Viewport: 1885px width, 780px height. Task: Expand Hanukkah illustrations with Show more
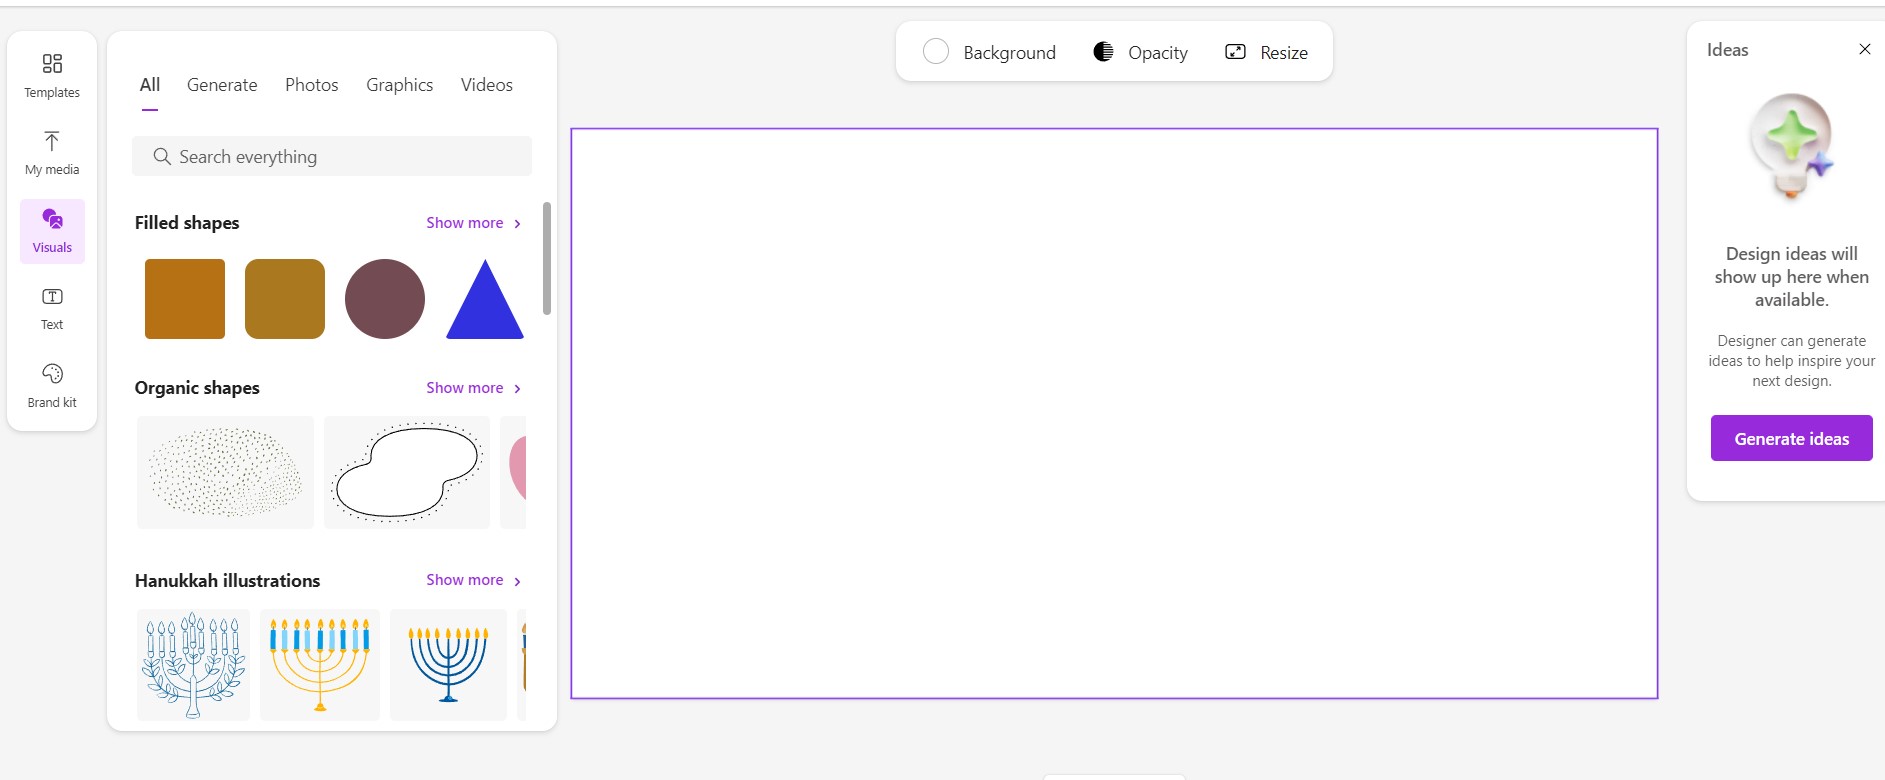tap(473, 580)
